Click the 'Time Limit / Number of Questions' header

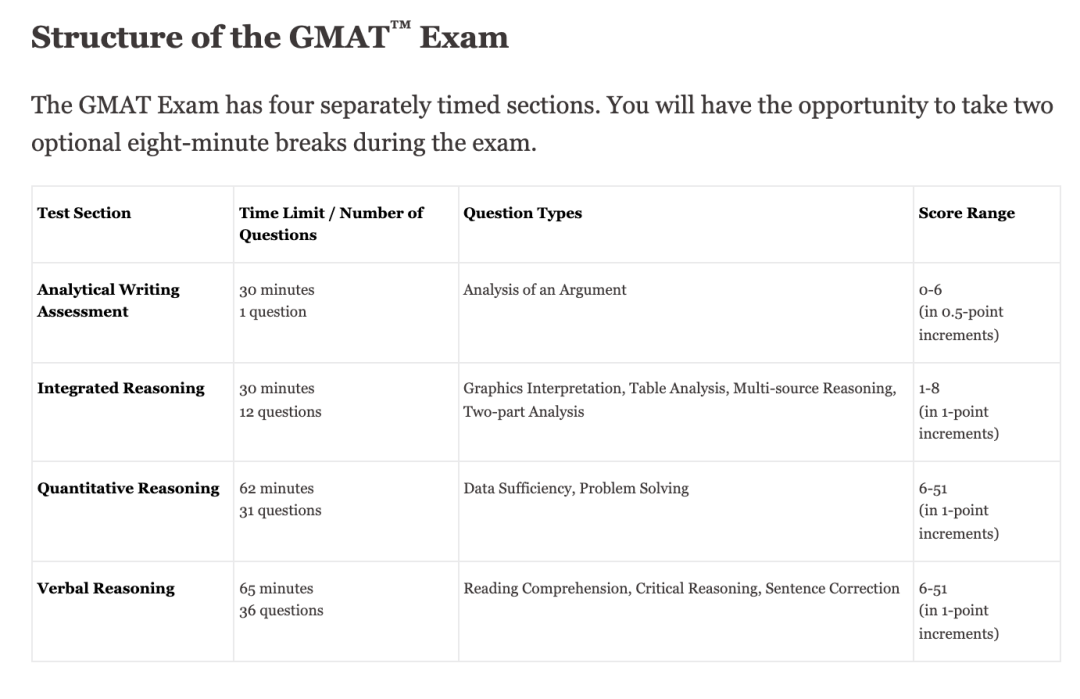click(331, 224)
